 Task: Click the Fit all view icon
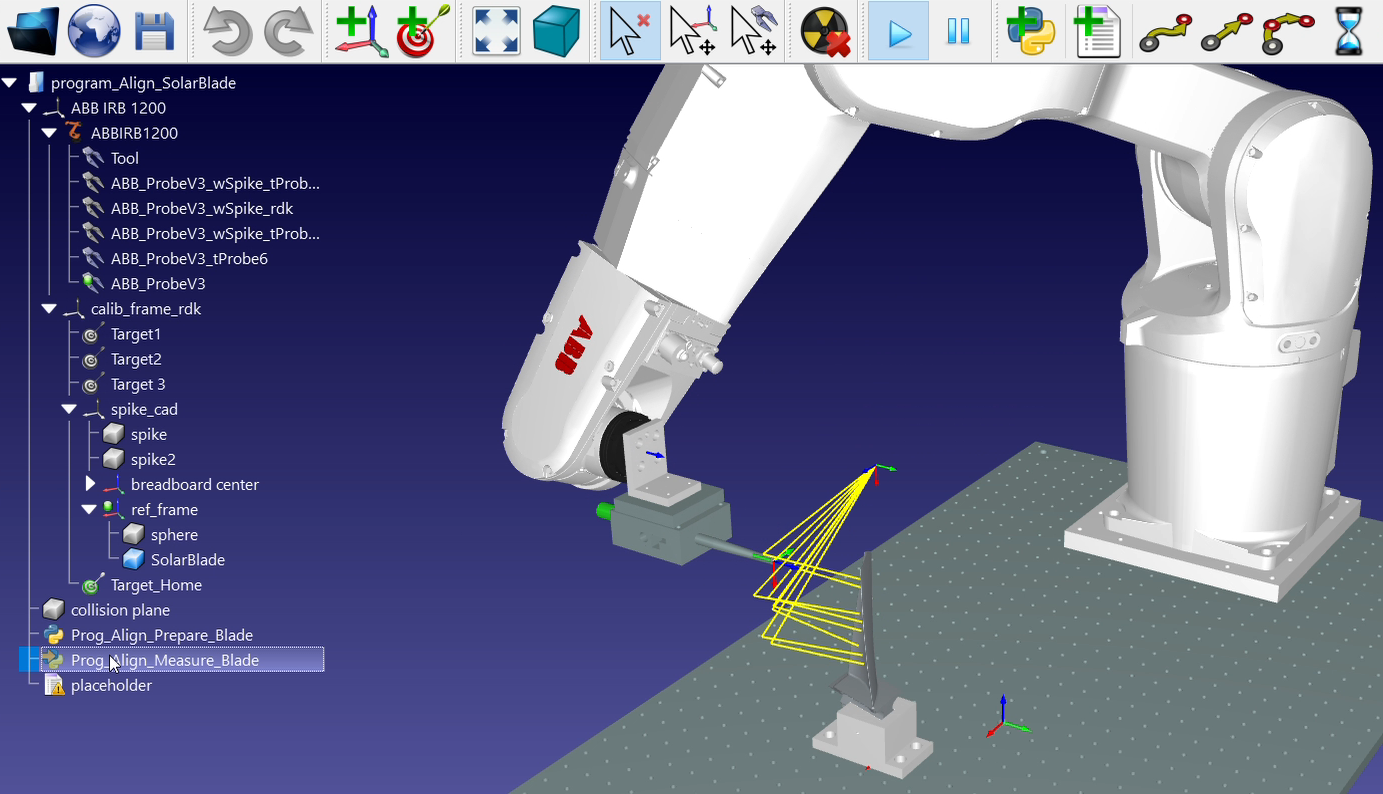pyautogui.click(x=496, y=32)
